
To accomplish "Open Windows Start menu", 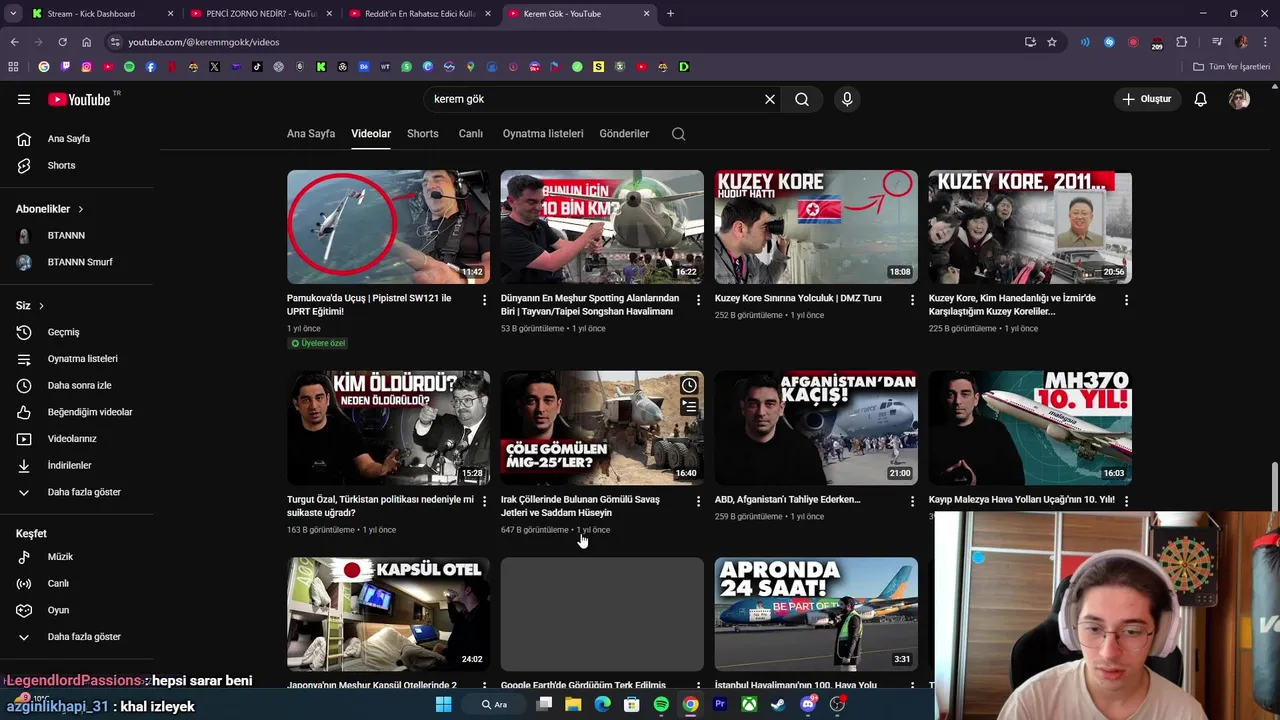I will pyautogui.click(x=444, y=704).
